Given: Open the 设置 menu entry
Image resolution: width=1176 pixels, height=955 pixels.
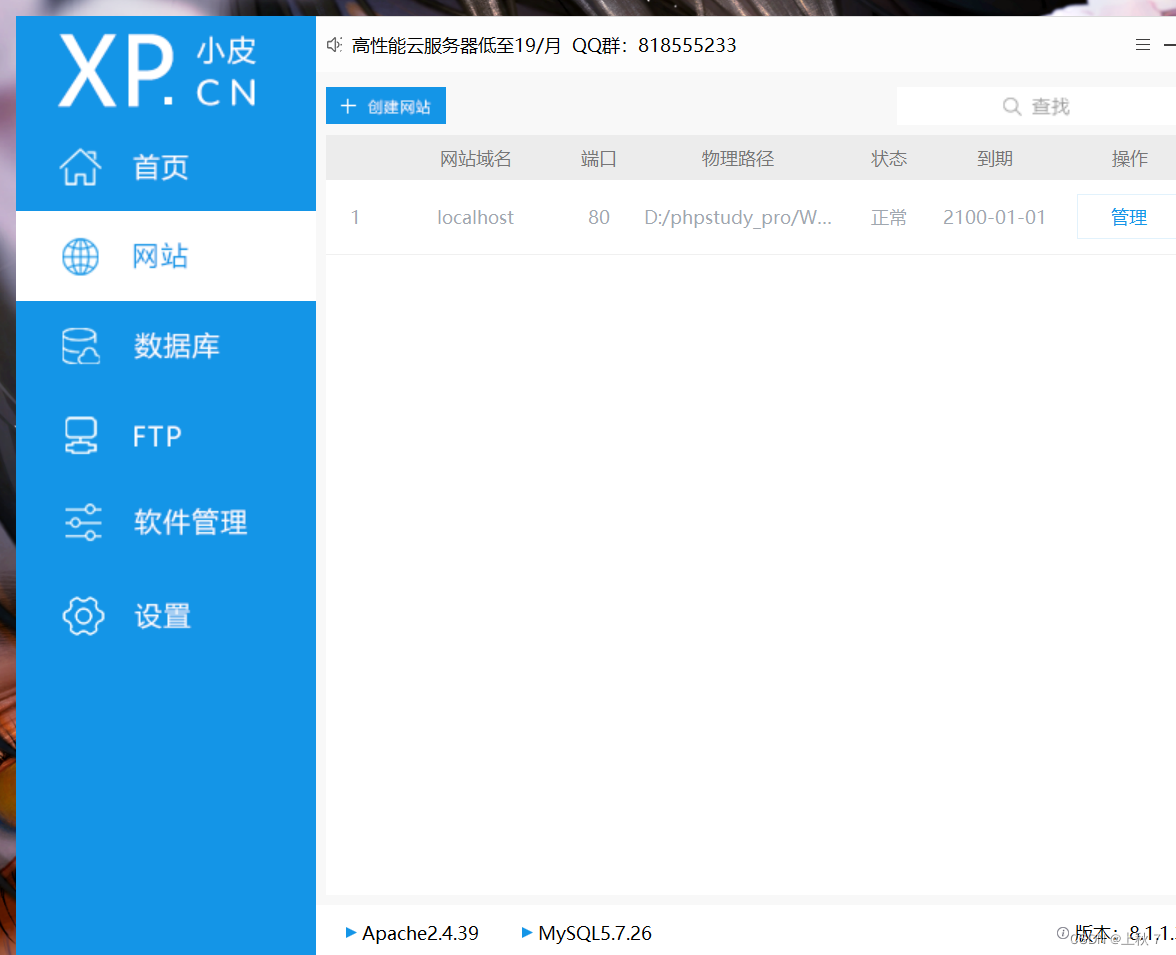Looking at the screenshot, I should point(162,616).
